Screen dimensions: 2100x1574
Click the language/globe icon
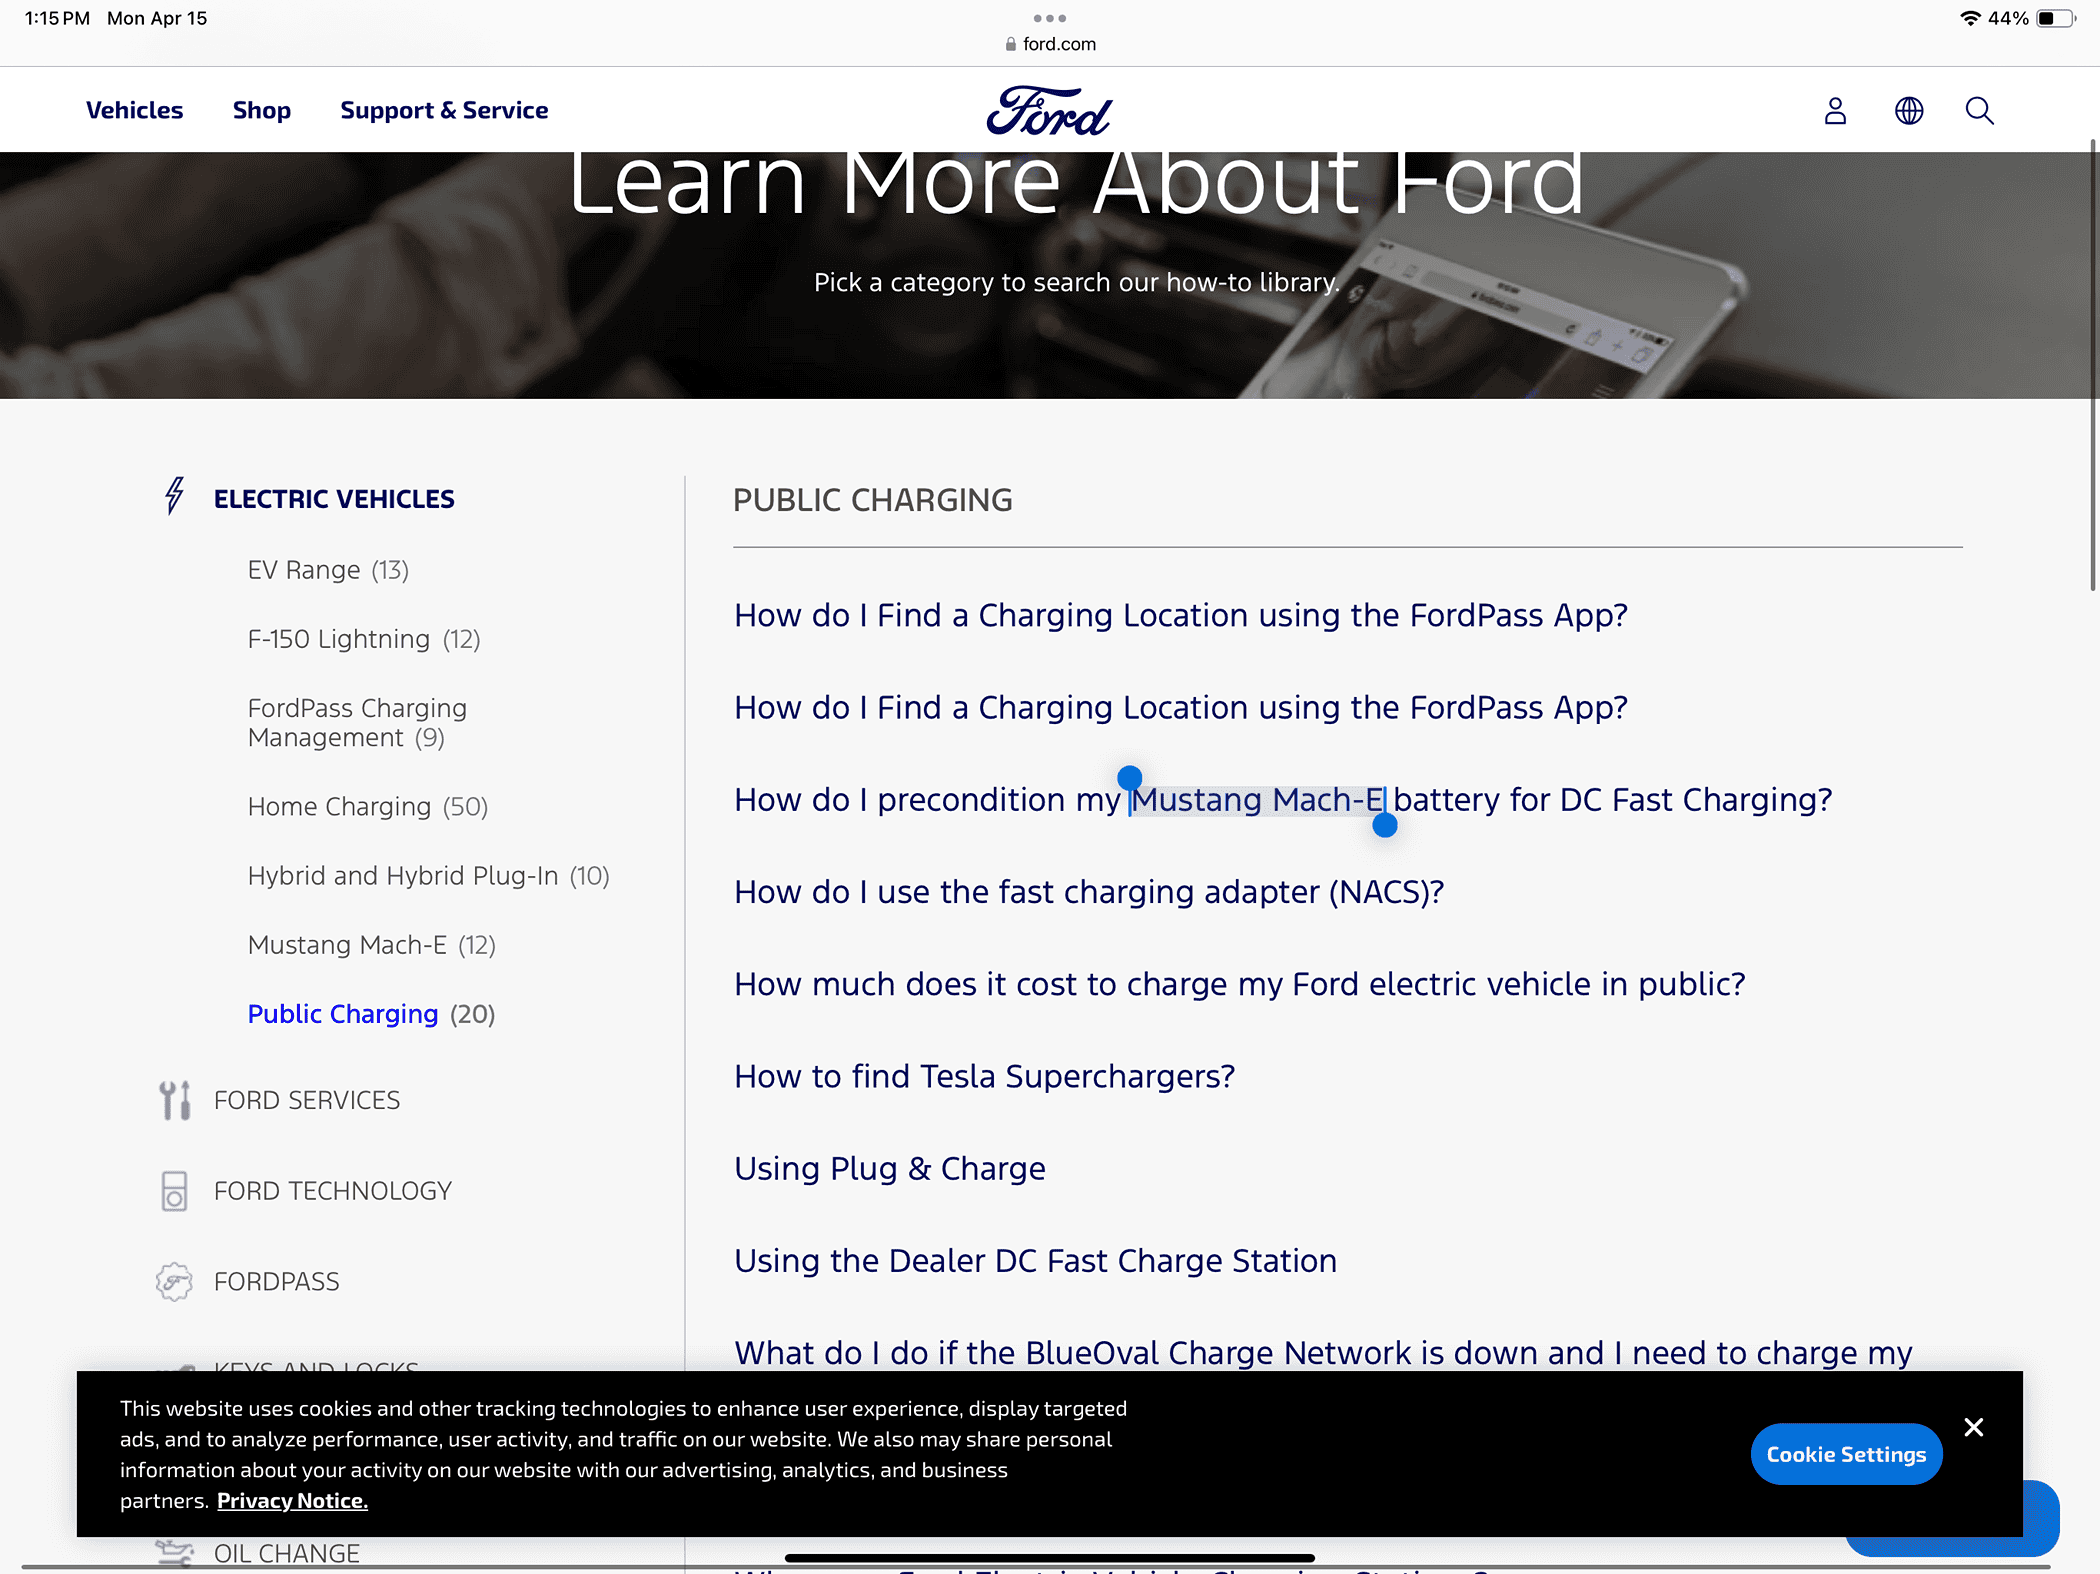pos(1908,109)
